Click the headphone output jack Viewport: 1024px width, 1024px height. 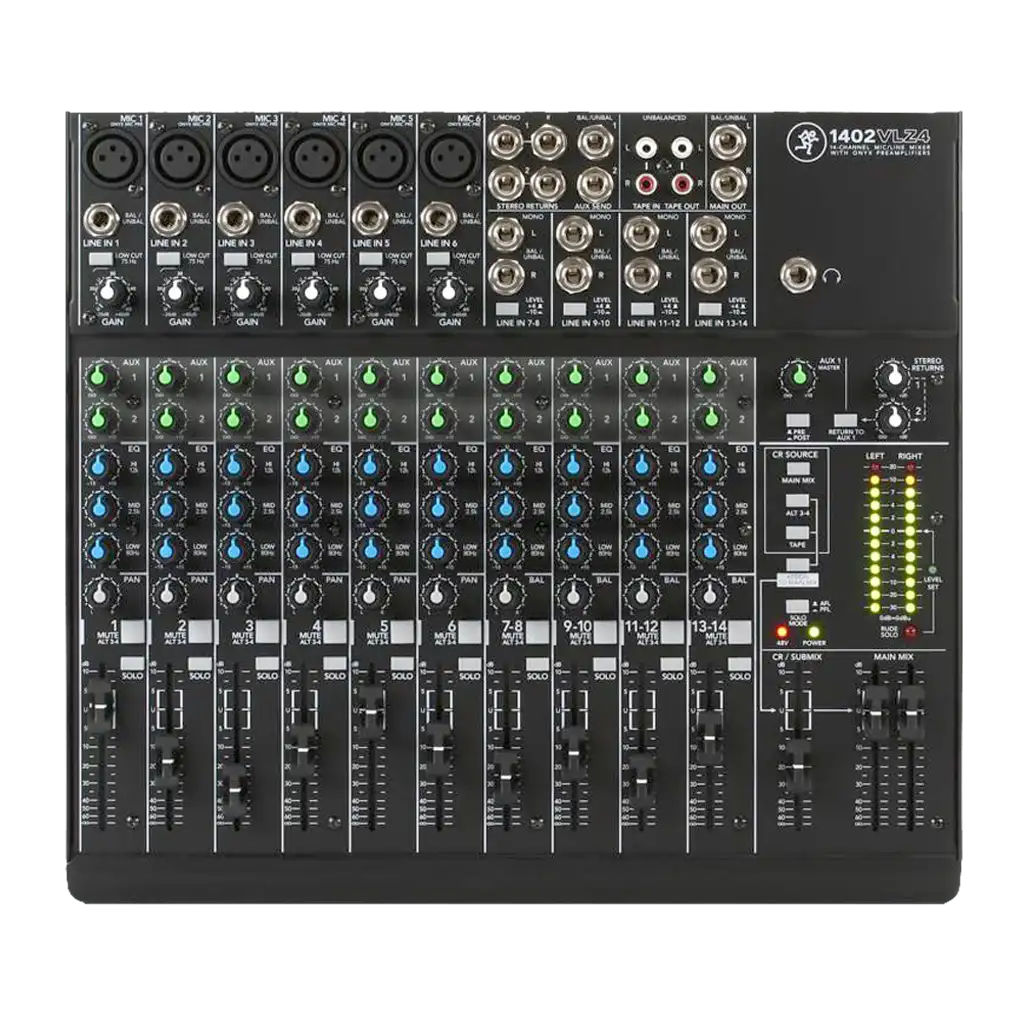(x=797, y=275)
